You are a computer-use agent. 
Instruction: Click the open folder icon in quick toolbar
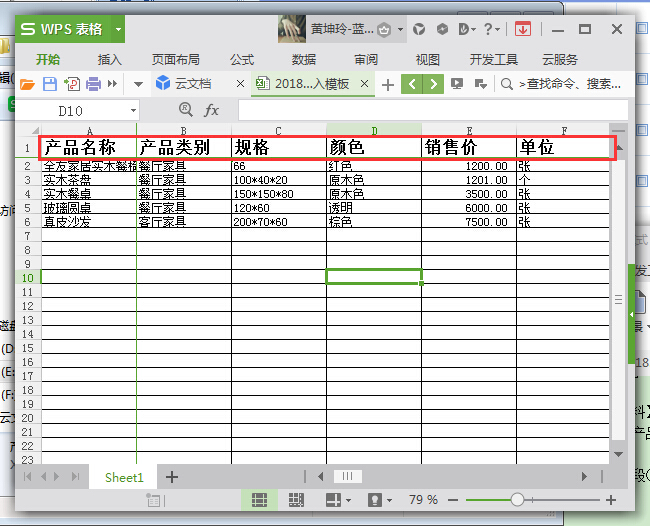point(27,84)
